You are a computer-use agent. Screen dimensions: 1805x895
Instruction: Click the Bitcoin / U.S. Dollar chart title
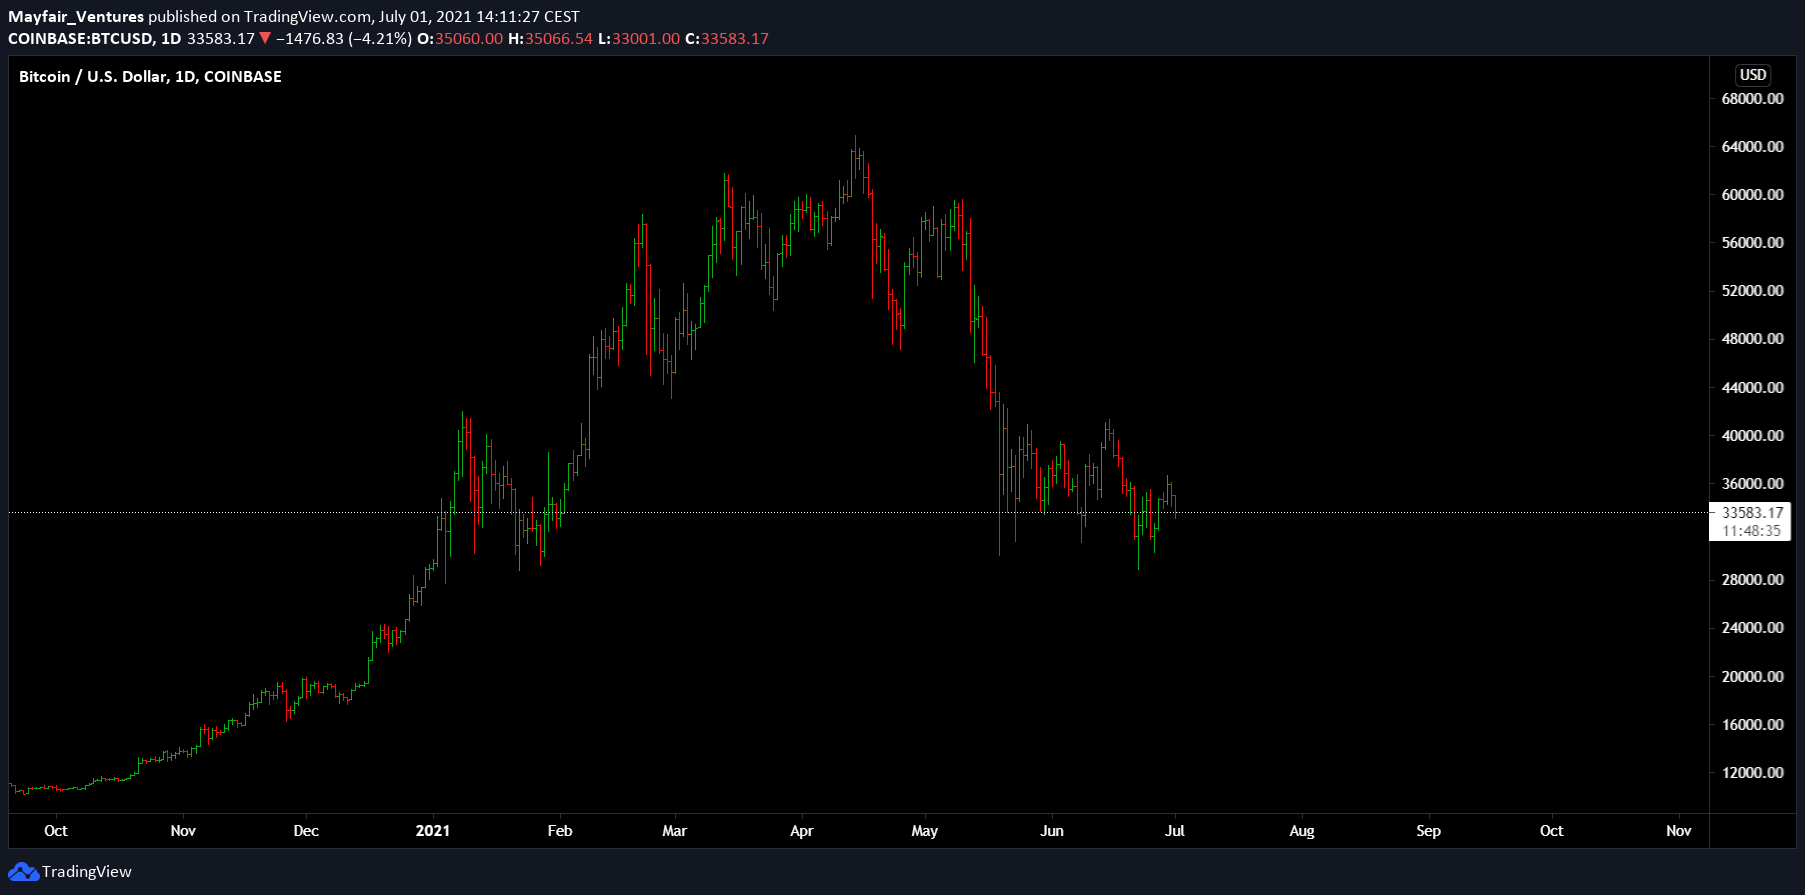(150, 77)
